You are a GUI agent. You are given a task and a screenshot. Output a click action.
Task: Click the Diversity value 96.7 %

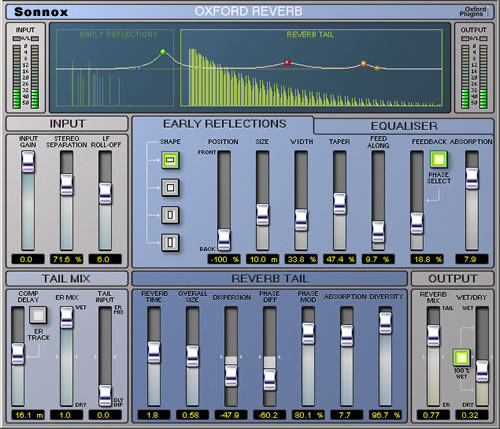[386, 415]
